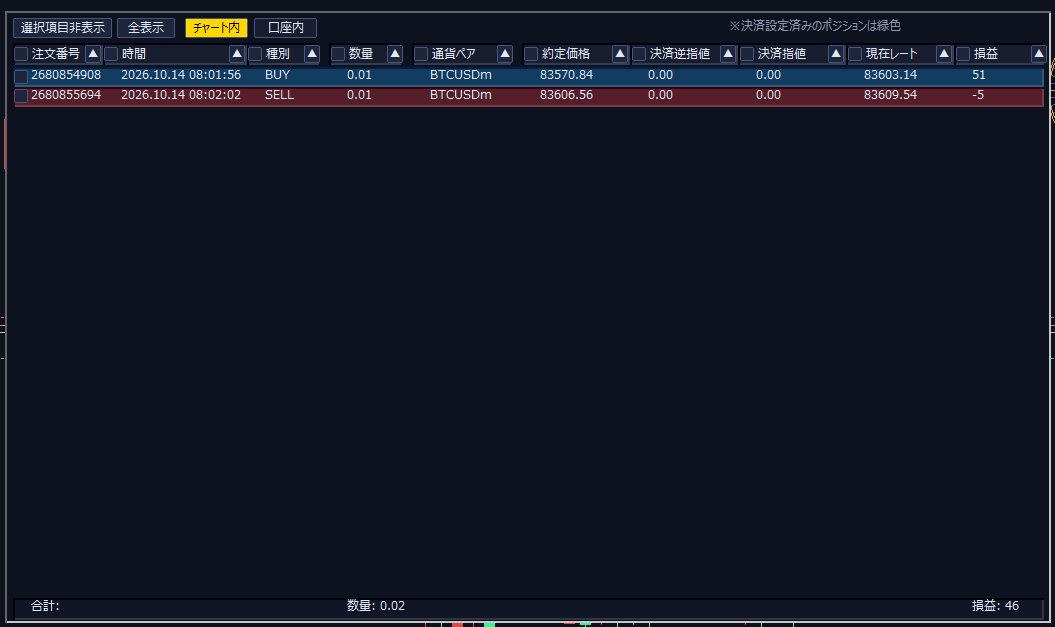Click the time 2026.10.14 08:01:56
Screen dimensions: 1055x627
[181, 75]
